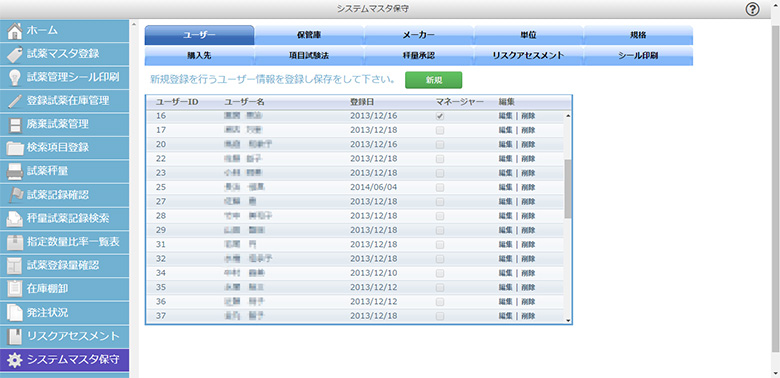The width and height of the screenshot is (780, 378).
Task: Click 削除 link for user 31
Action: pyautogui.click(x=528, y=245)
